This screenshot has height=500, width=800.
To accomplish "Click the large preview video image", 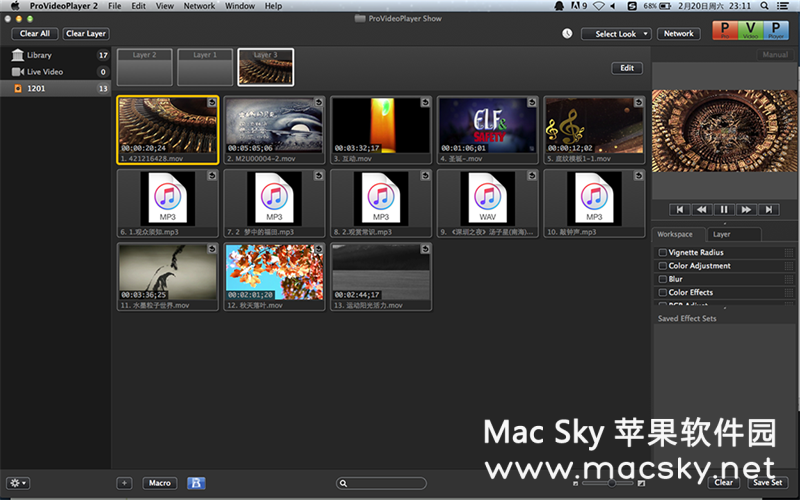I will tap(724, 131).
